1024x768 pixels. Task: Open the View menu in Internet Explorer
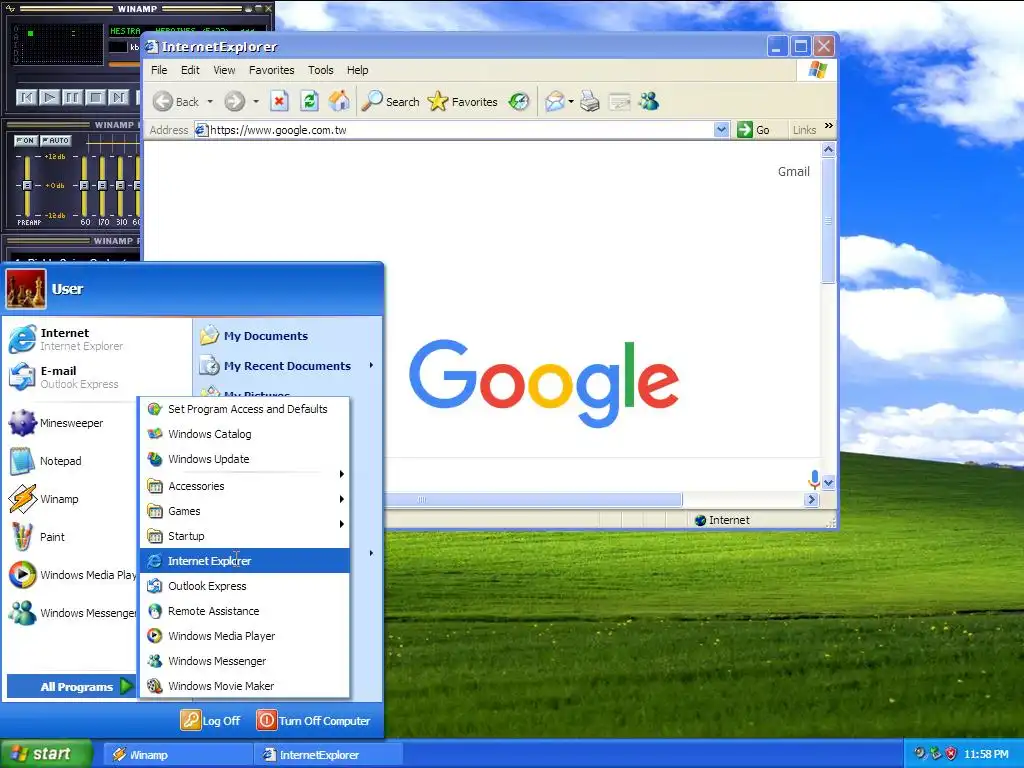(224, 70)
